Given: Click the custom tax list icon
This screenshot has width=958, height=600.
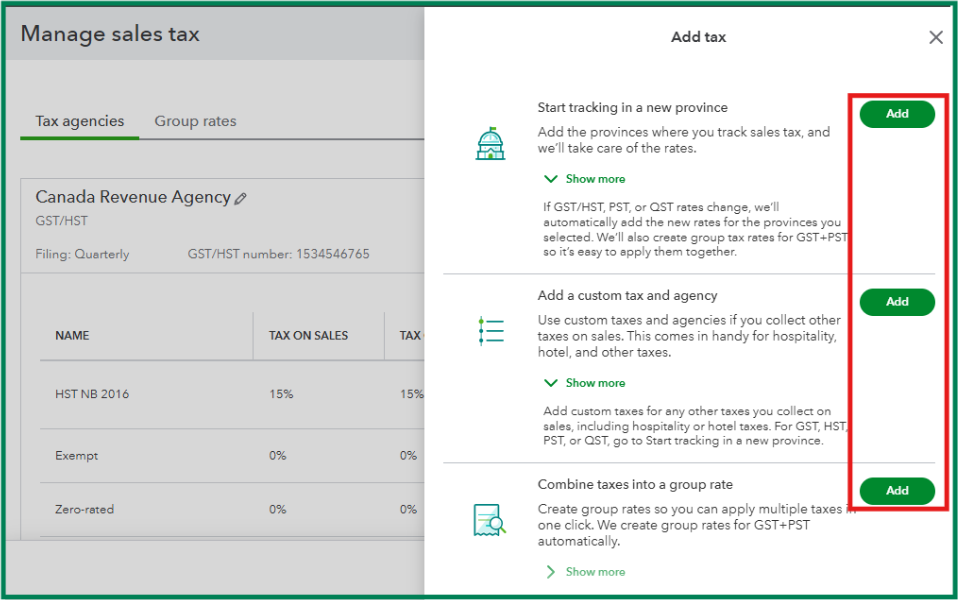Looking at the screenshot, I should coord(490,331).
